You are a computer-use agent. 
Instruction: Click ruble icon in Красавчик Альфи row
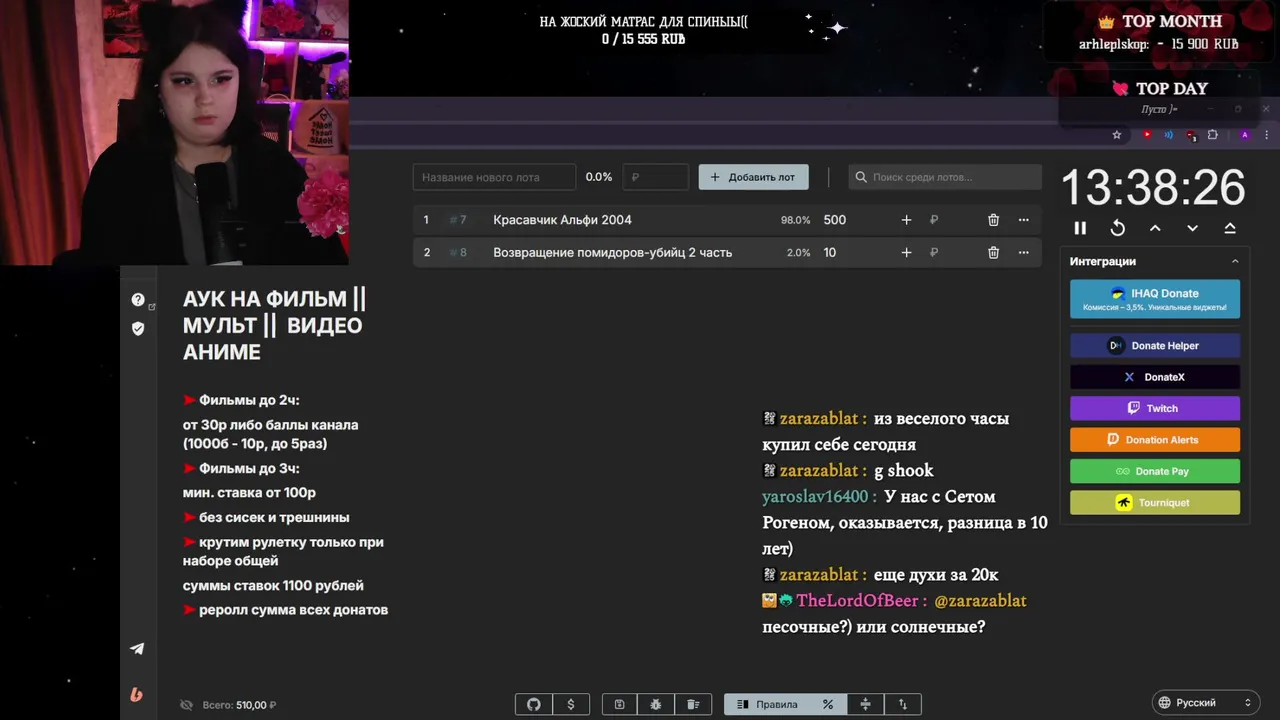(934, 220)
